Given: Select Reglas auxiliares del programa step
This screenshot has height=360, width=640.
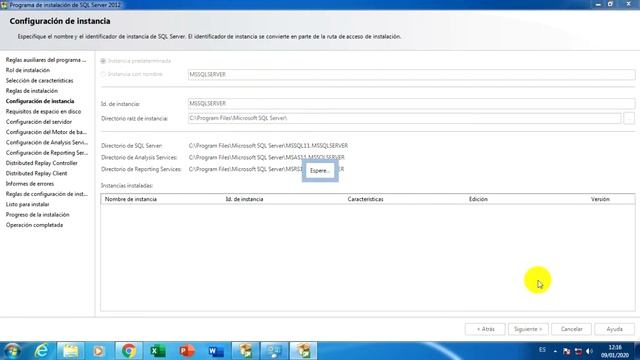Looking at the screenshot, I should [46, 60].
